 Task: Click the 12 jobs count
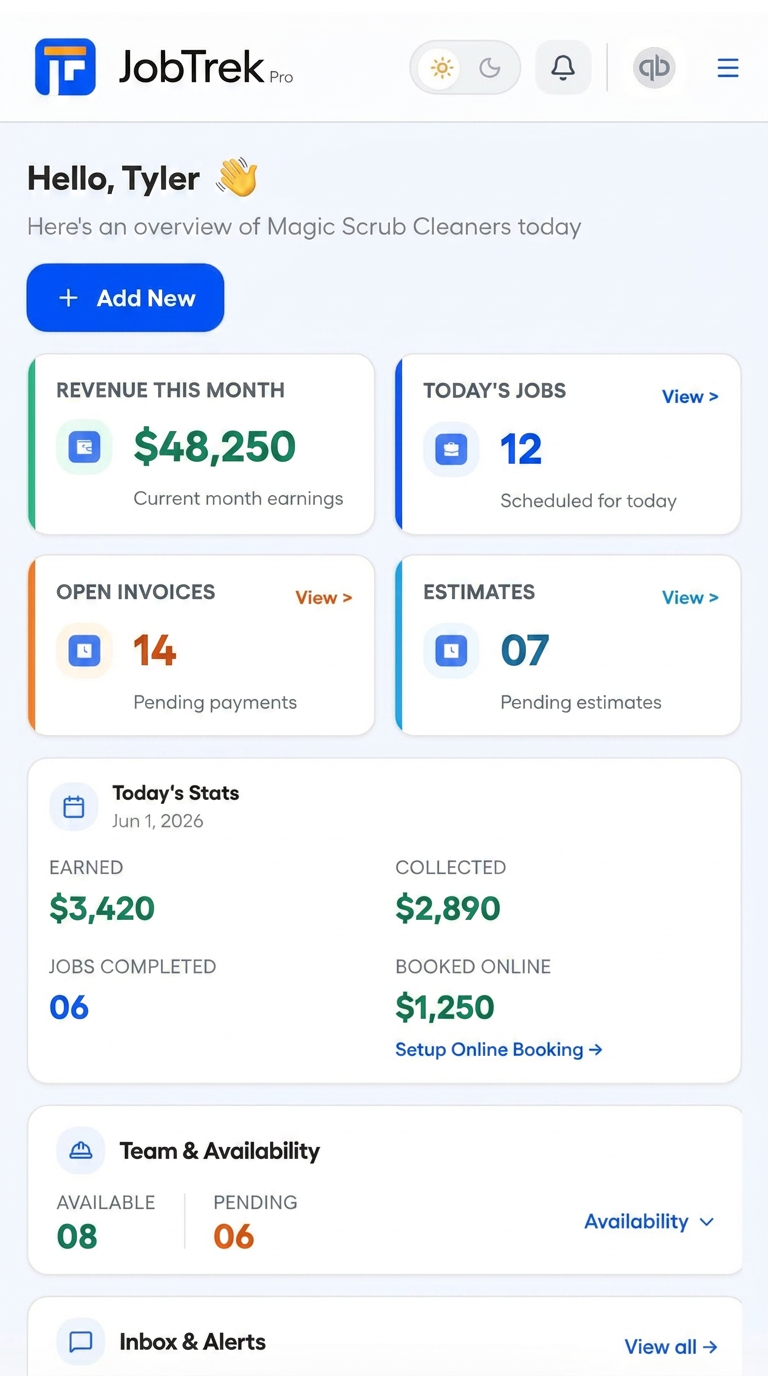point(521,450)
